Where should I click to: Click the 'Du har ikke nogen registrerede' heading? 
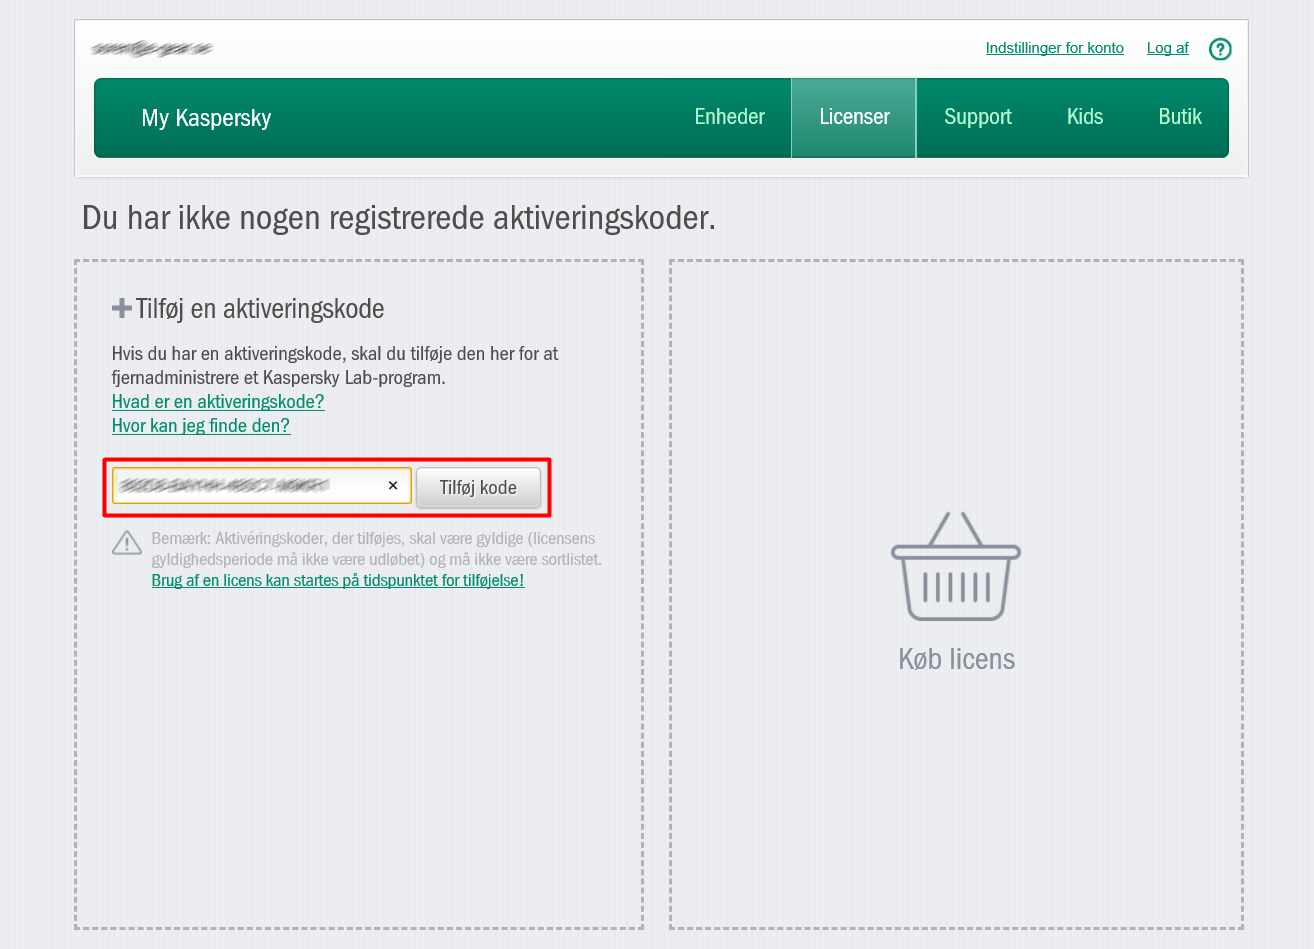[x=399, y=218]
